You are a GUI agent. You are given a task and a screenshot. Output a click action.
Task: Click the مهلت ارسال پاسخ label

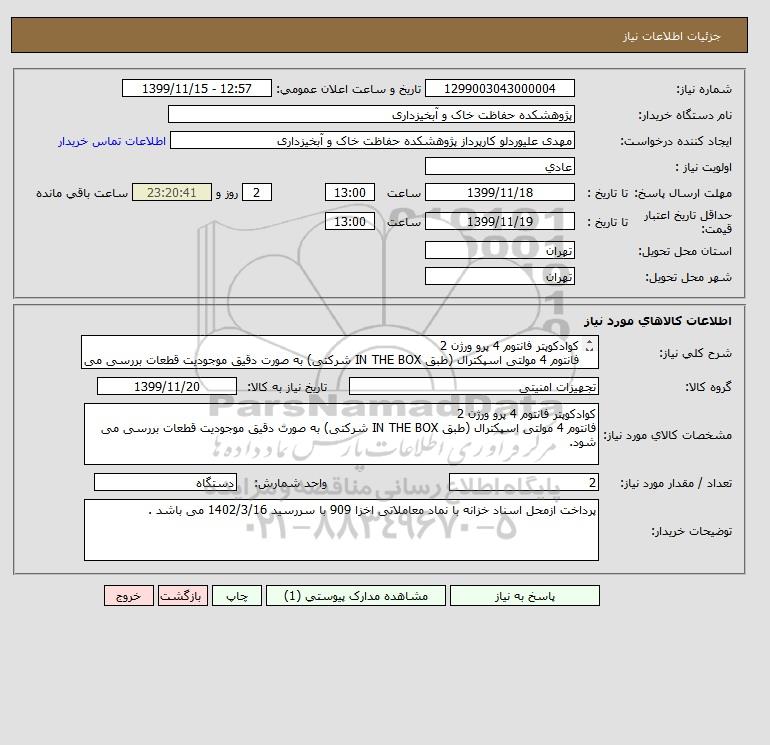(x=684, y=193)
